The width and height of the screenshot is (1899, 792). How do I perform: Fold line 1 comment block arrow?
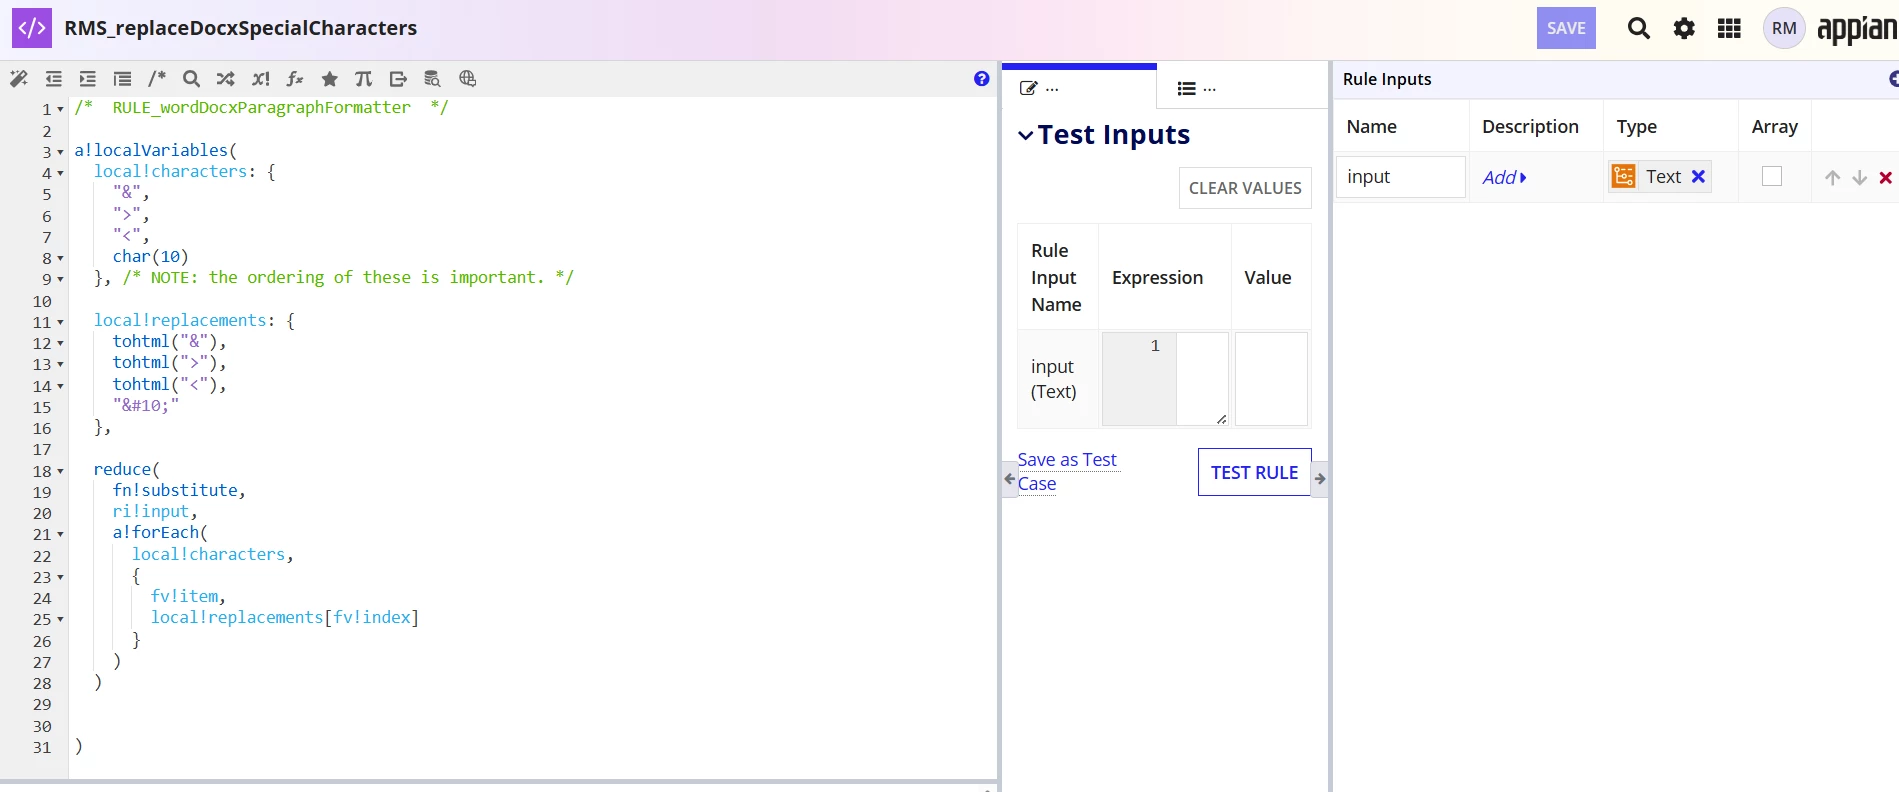point(60,110)
